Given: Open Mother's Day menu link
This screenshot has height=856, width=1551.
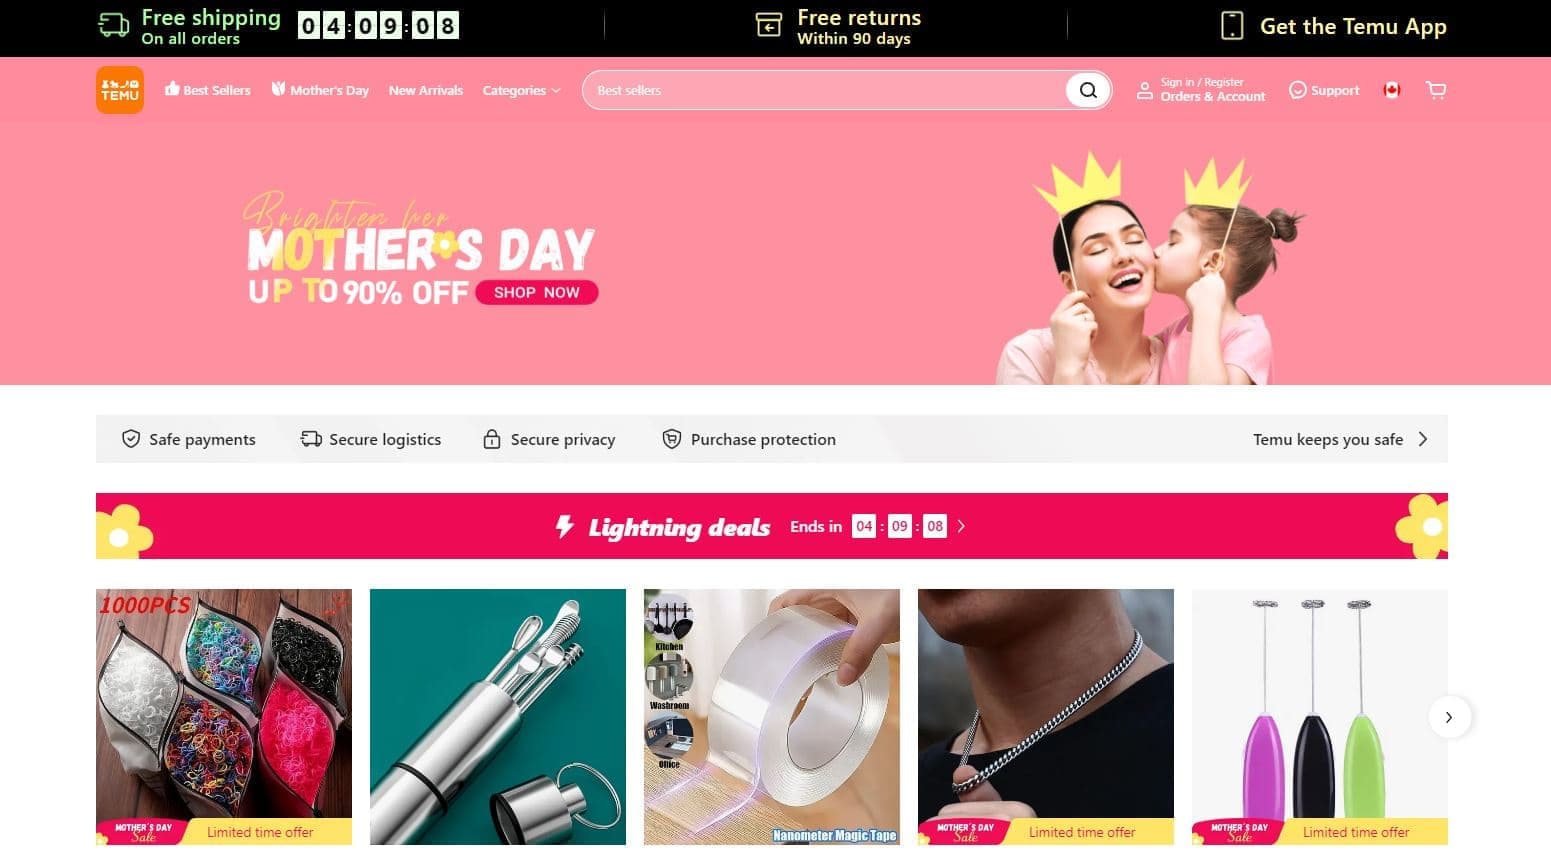Looking at the screenshot, I should 320,90.
